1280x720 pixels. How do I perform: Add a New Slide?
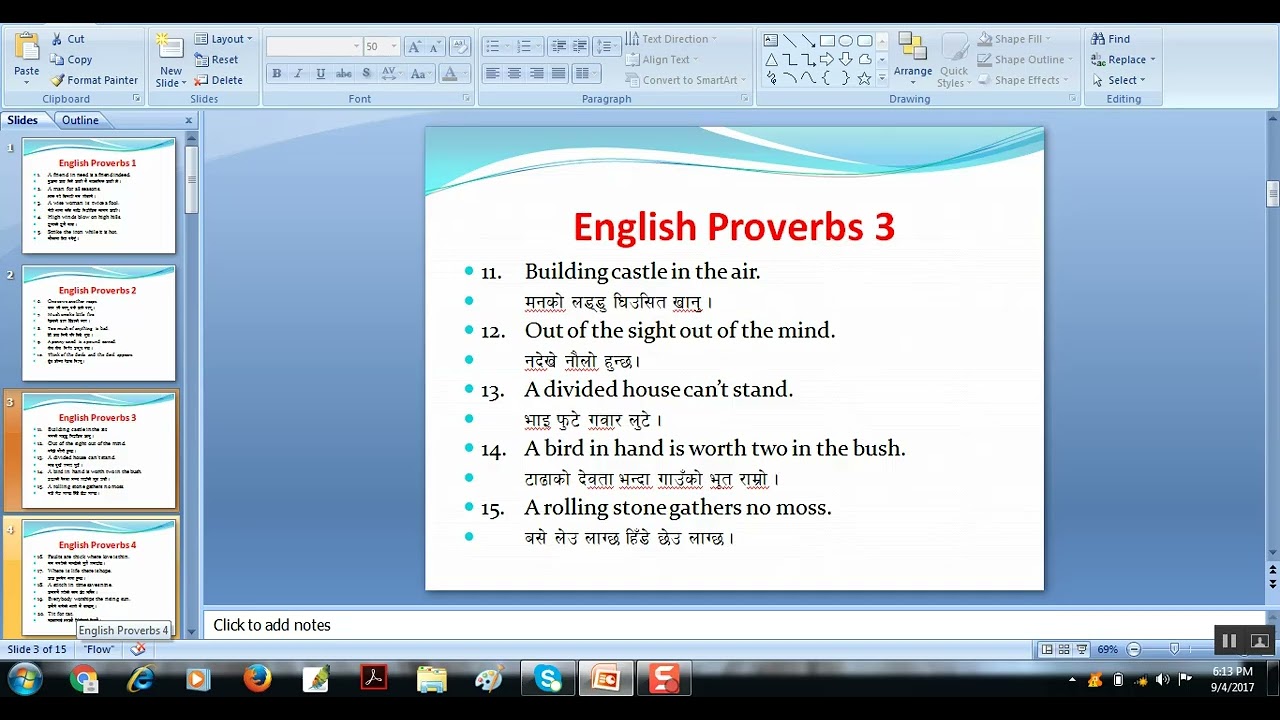(x=170, y=59)
